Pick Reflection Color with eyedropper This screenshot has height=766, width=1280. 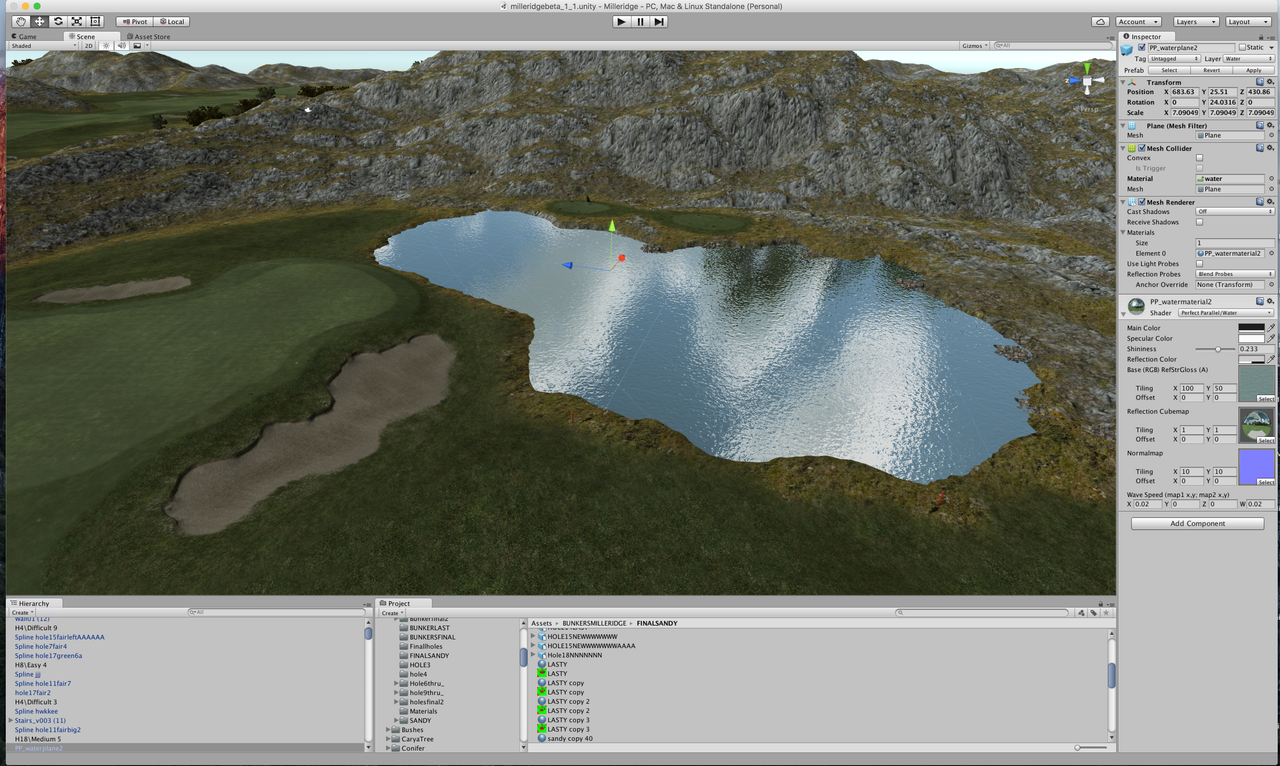[x=1271, y=359]
